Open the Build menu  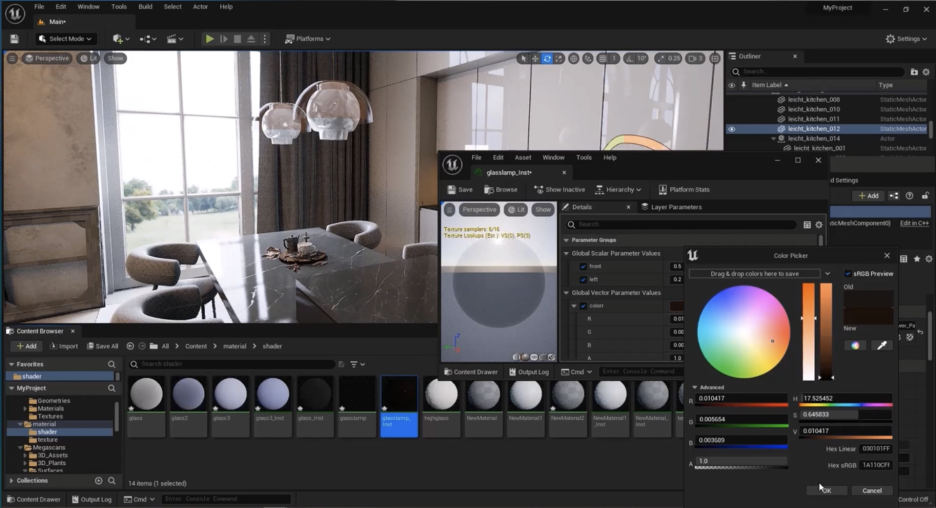click(145, 7)
